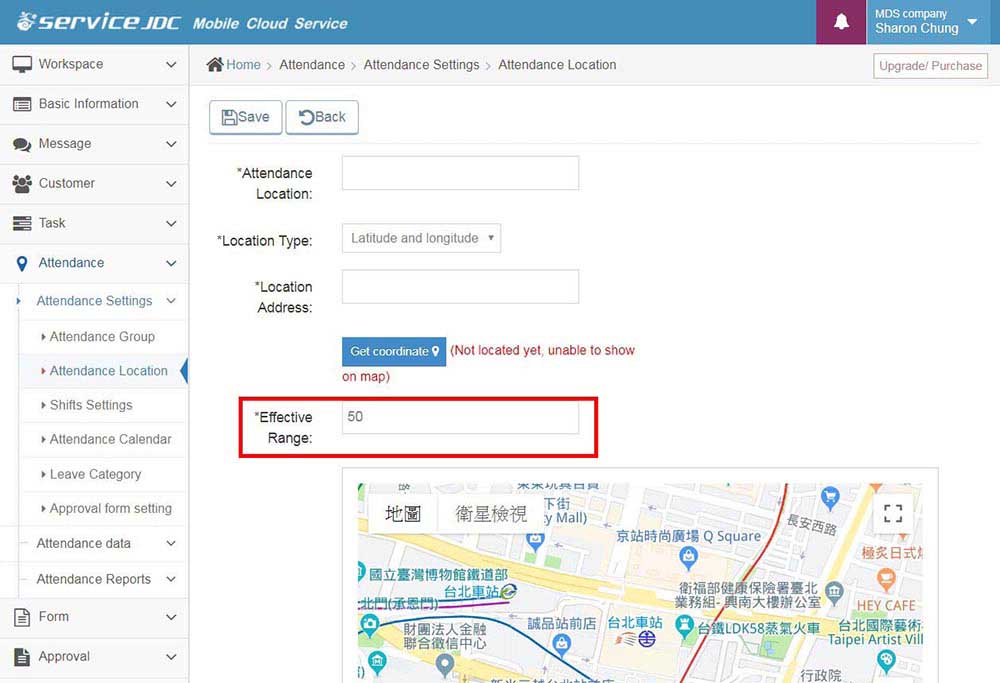Click the notification bell icon
Image resolution: width=1000 pixels, height=683 pixels.
coord(841,22)
